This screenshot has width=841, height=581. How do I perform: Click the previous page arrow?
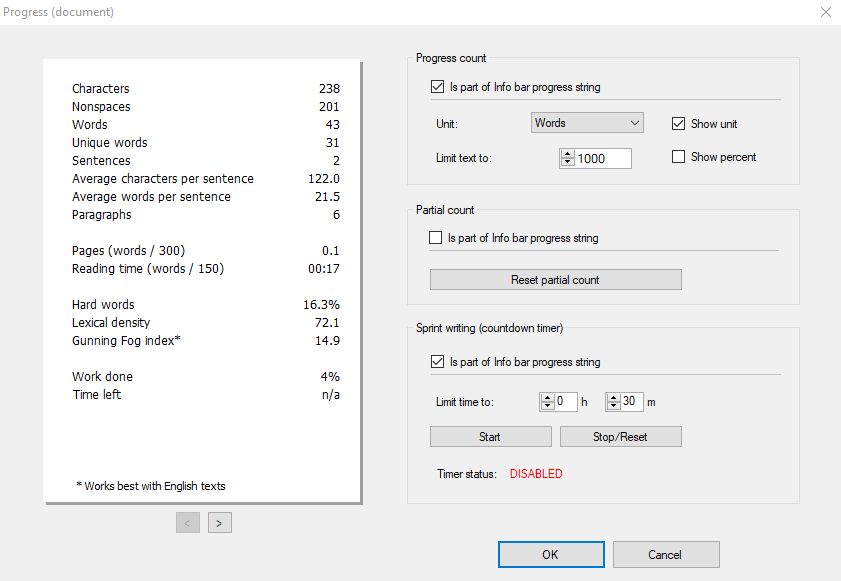point(187,522)
